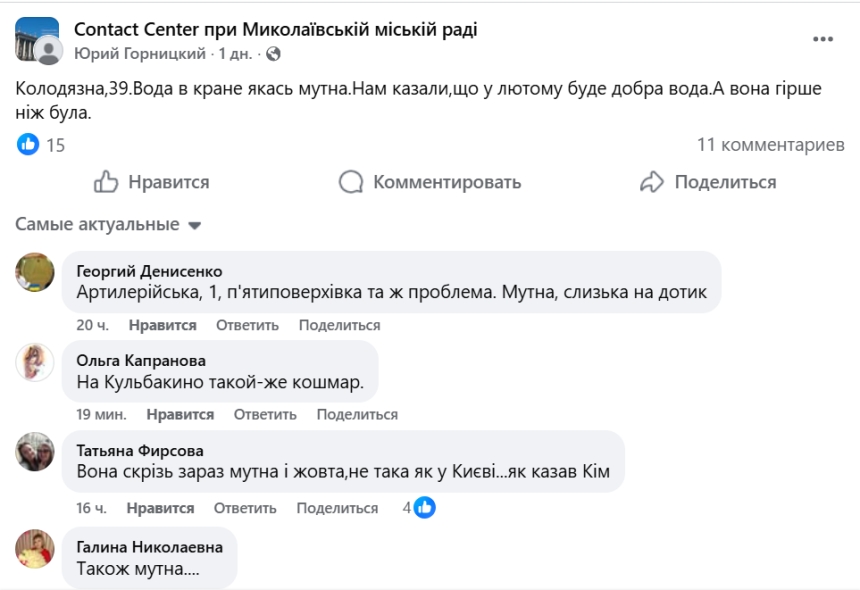This screenshot has height=590, width=860.
Task: Click Нравится under Георгий Денисенко's comment
Action: pyautogui.click(x=163, y=325)
